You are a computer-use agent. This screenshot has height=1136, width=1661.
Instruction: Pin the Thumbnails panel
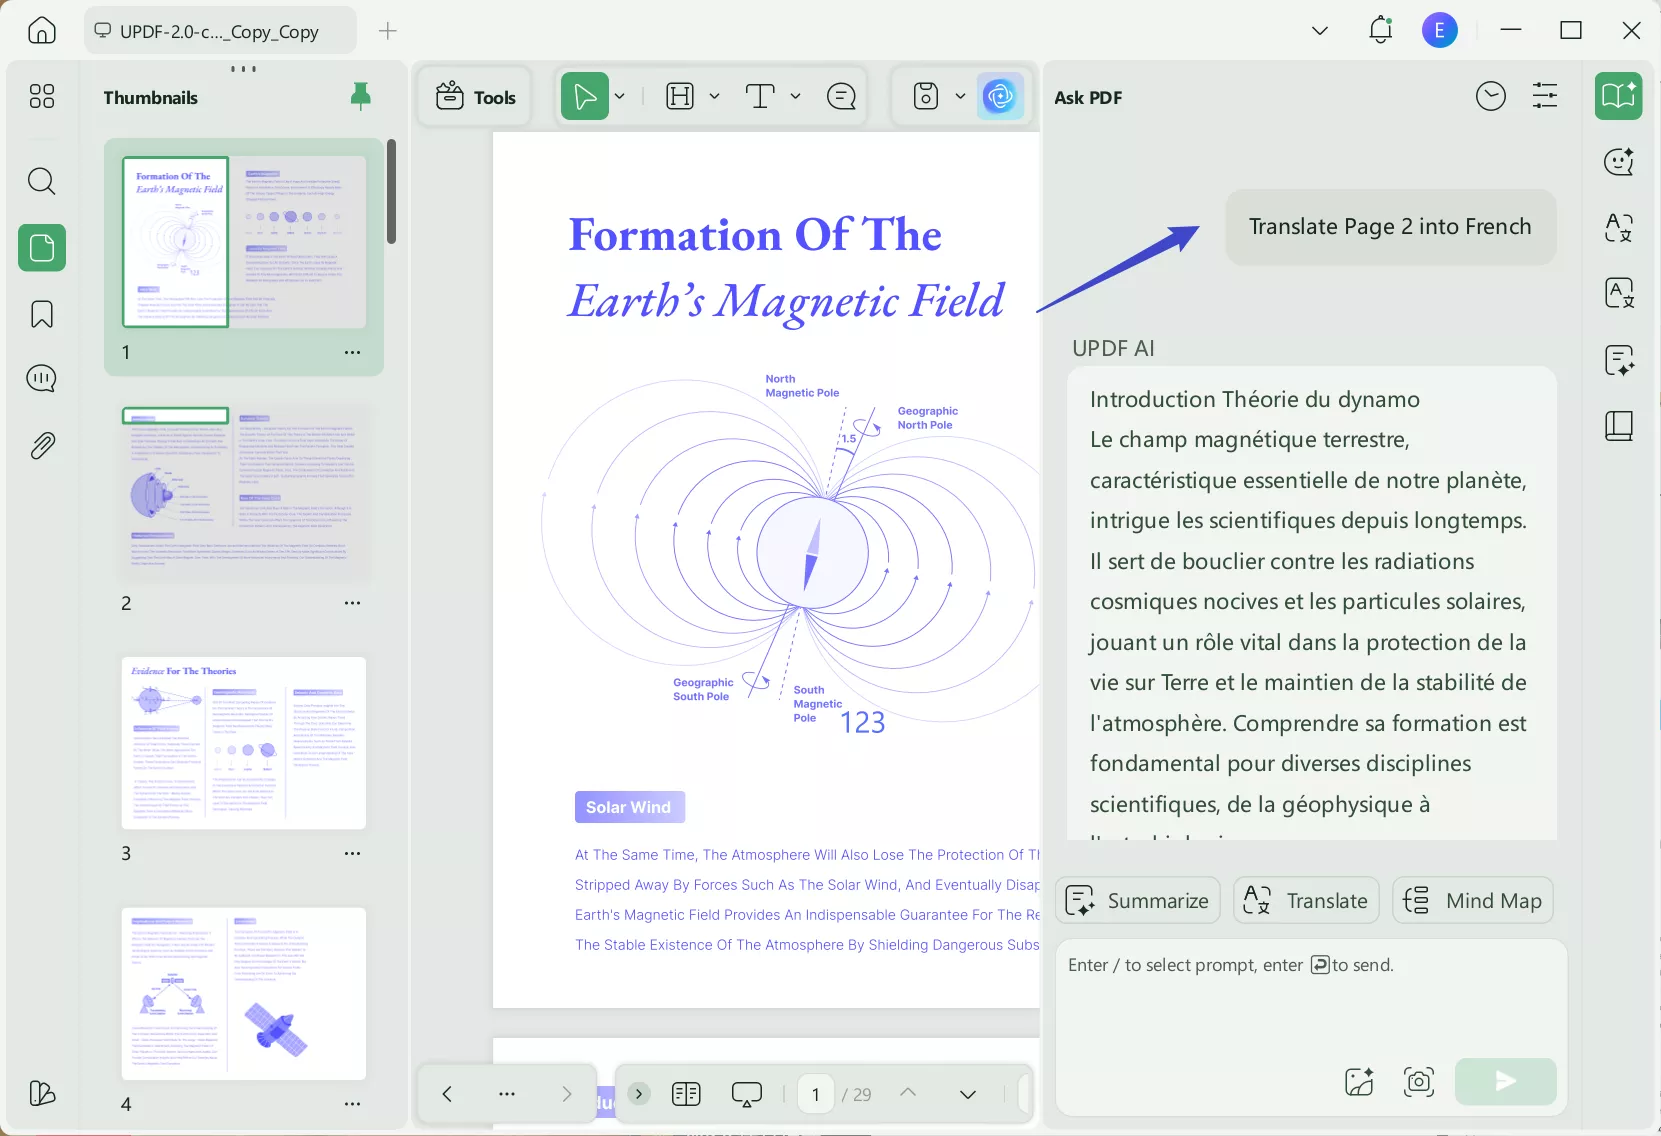click(361, 95)
